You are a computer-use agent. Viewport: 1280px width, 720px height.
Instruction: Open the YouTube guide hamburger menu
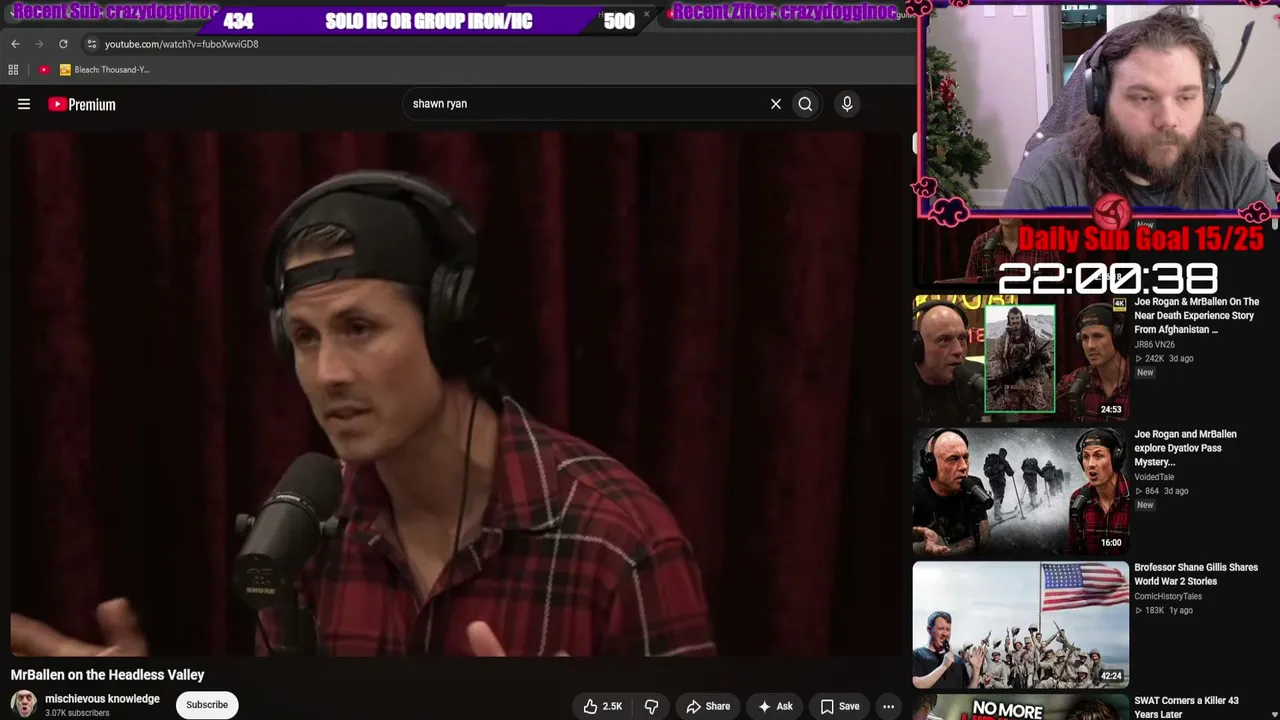tap(24, 104)
